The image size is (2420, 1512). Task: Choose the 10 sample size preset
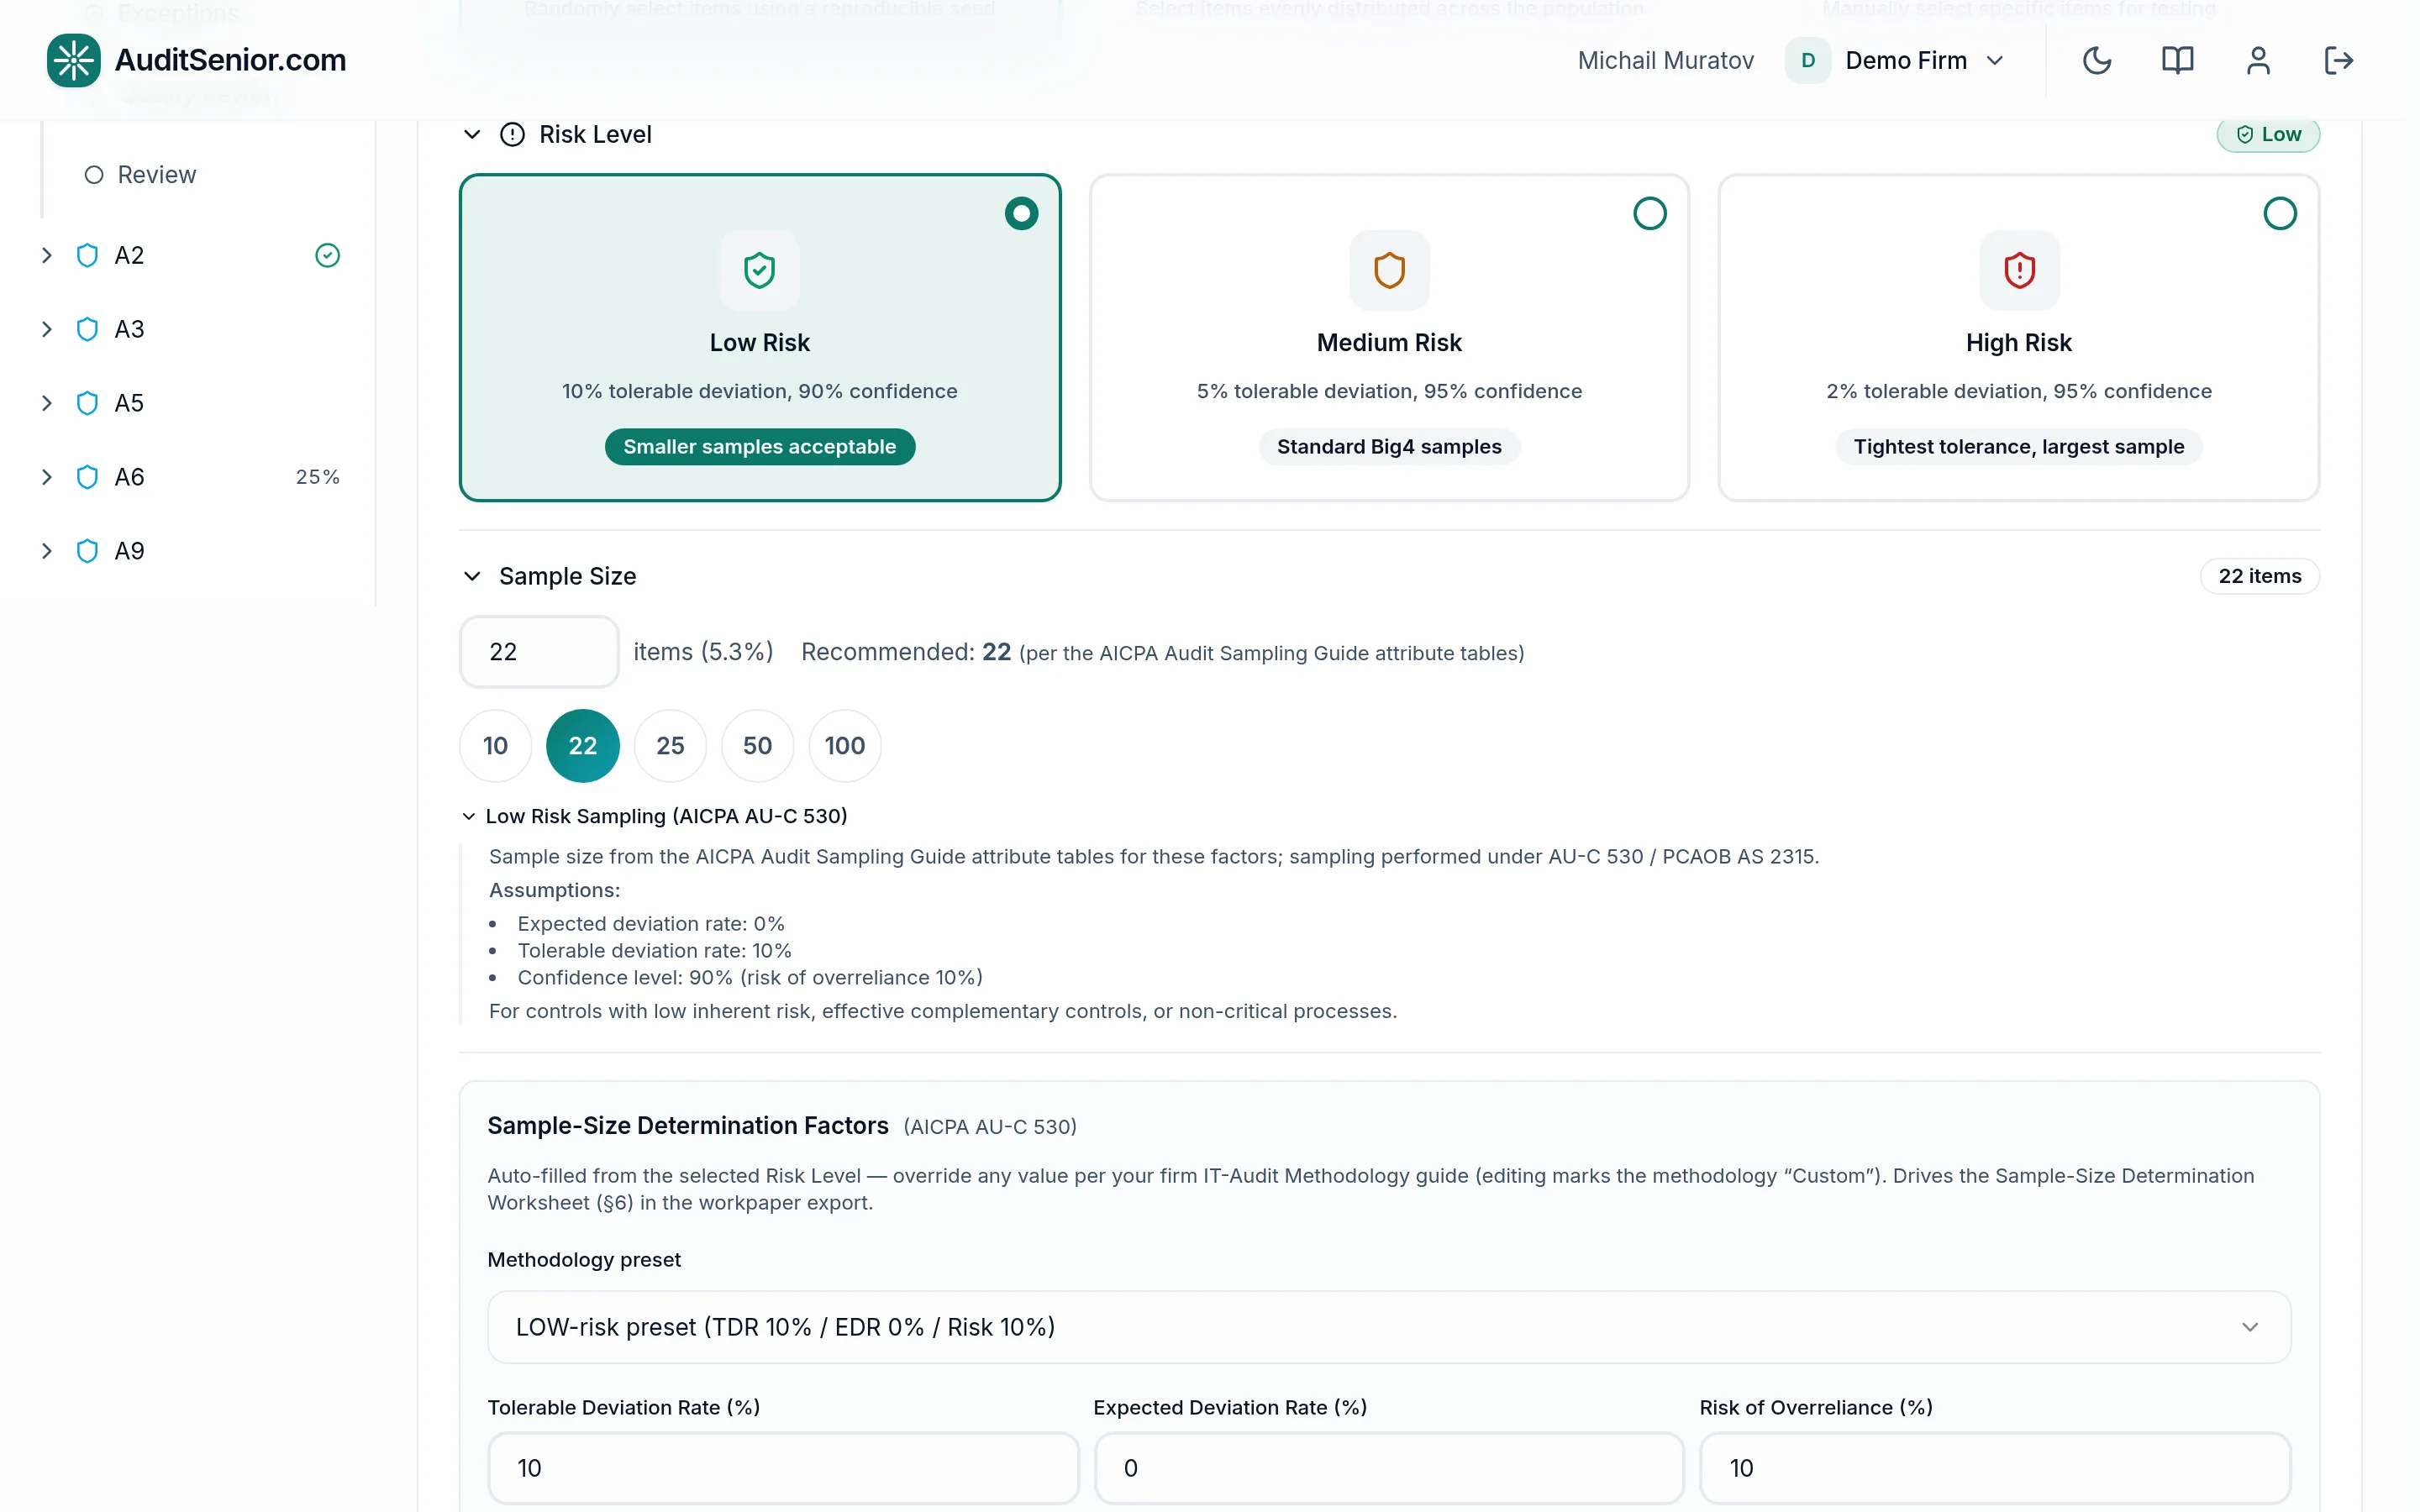click(x=495, y=746)
